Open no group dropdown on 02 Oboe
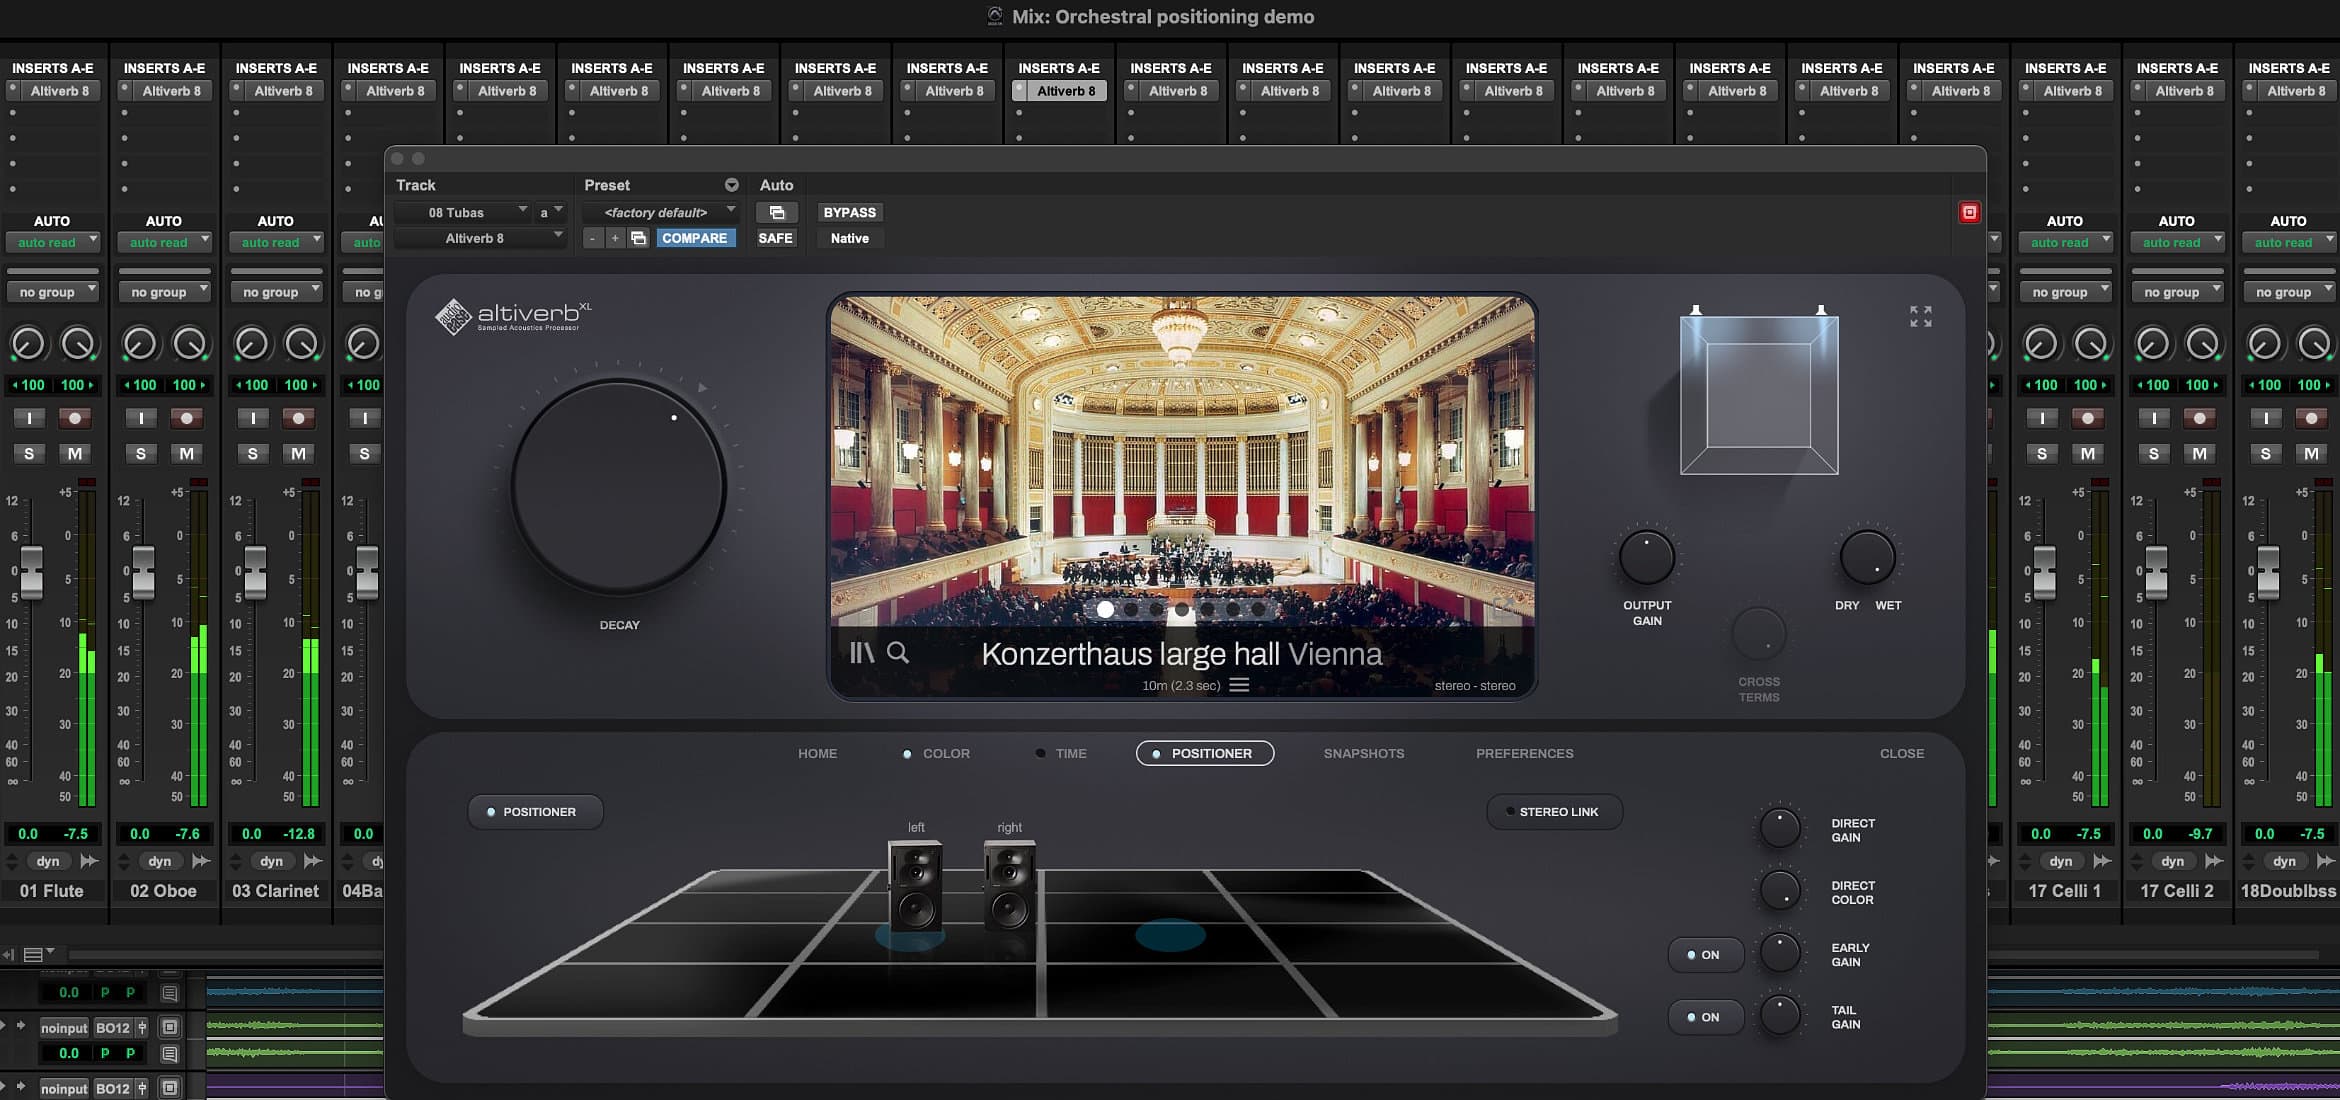This screenshot has width=2340, height=1100. click(165, 292)
